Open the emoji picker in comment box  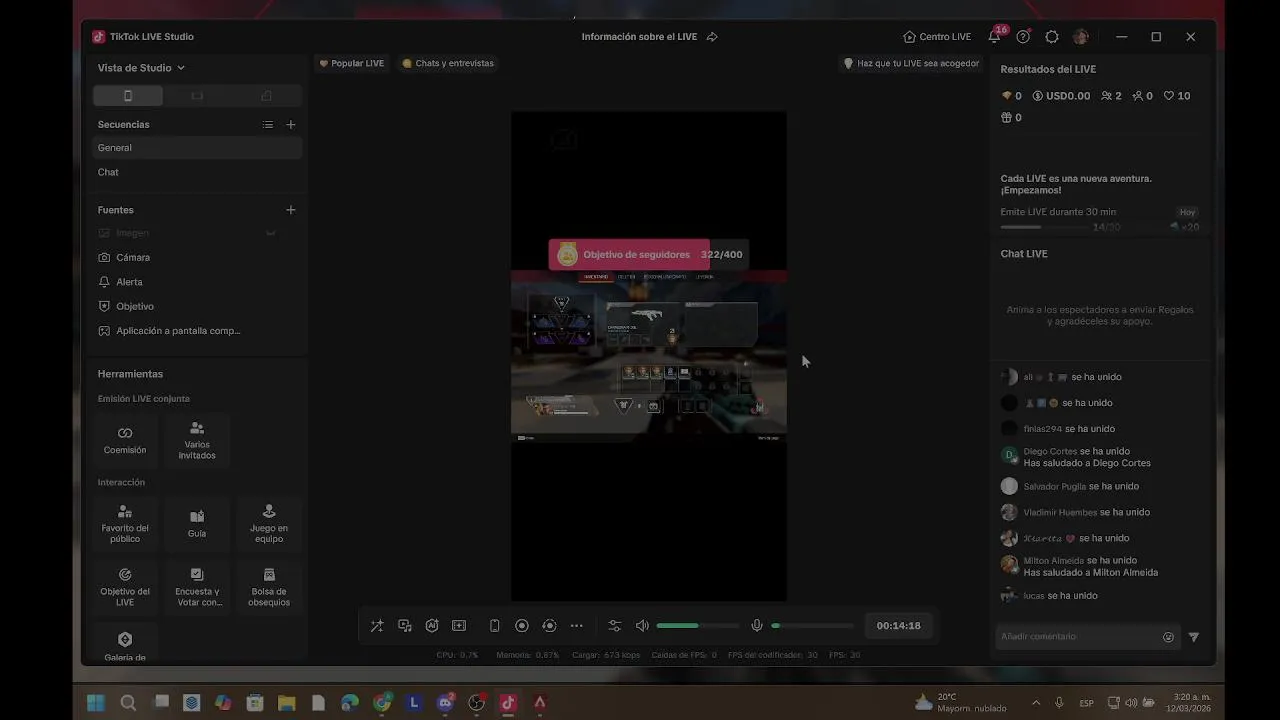(x=1168, y=637)
